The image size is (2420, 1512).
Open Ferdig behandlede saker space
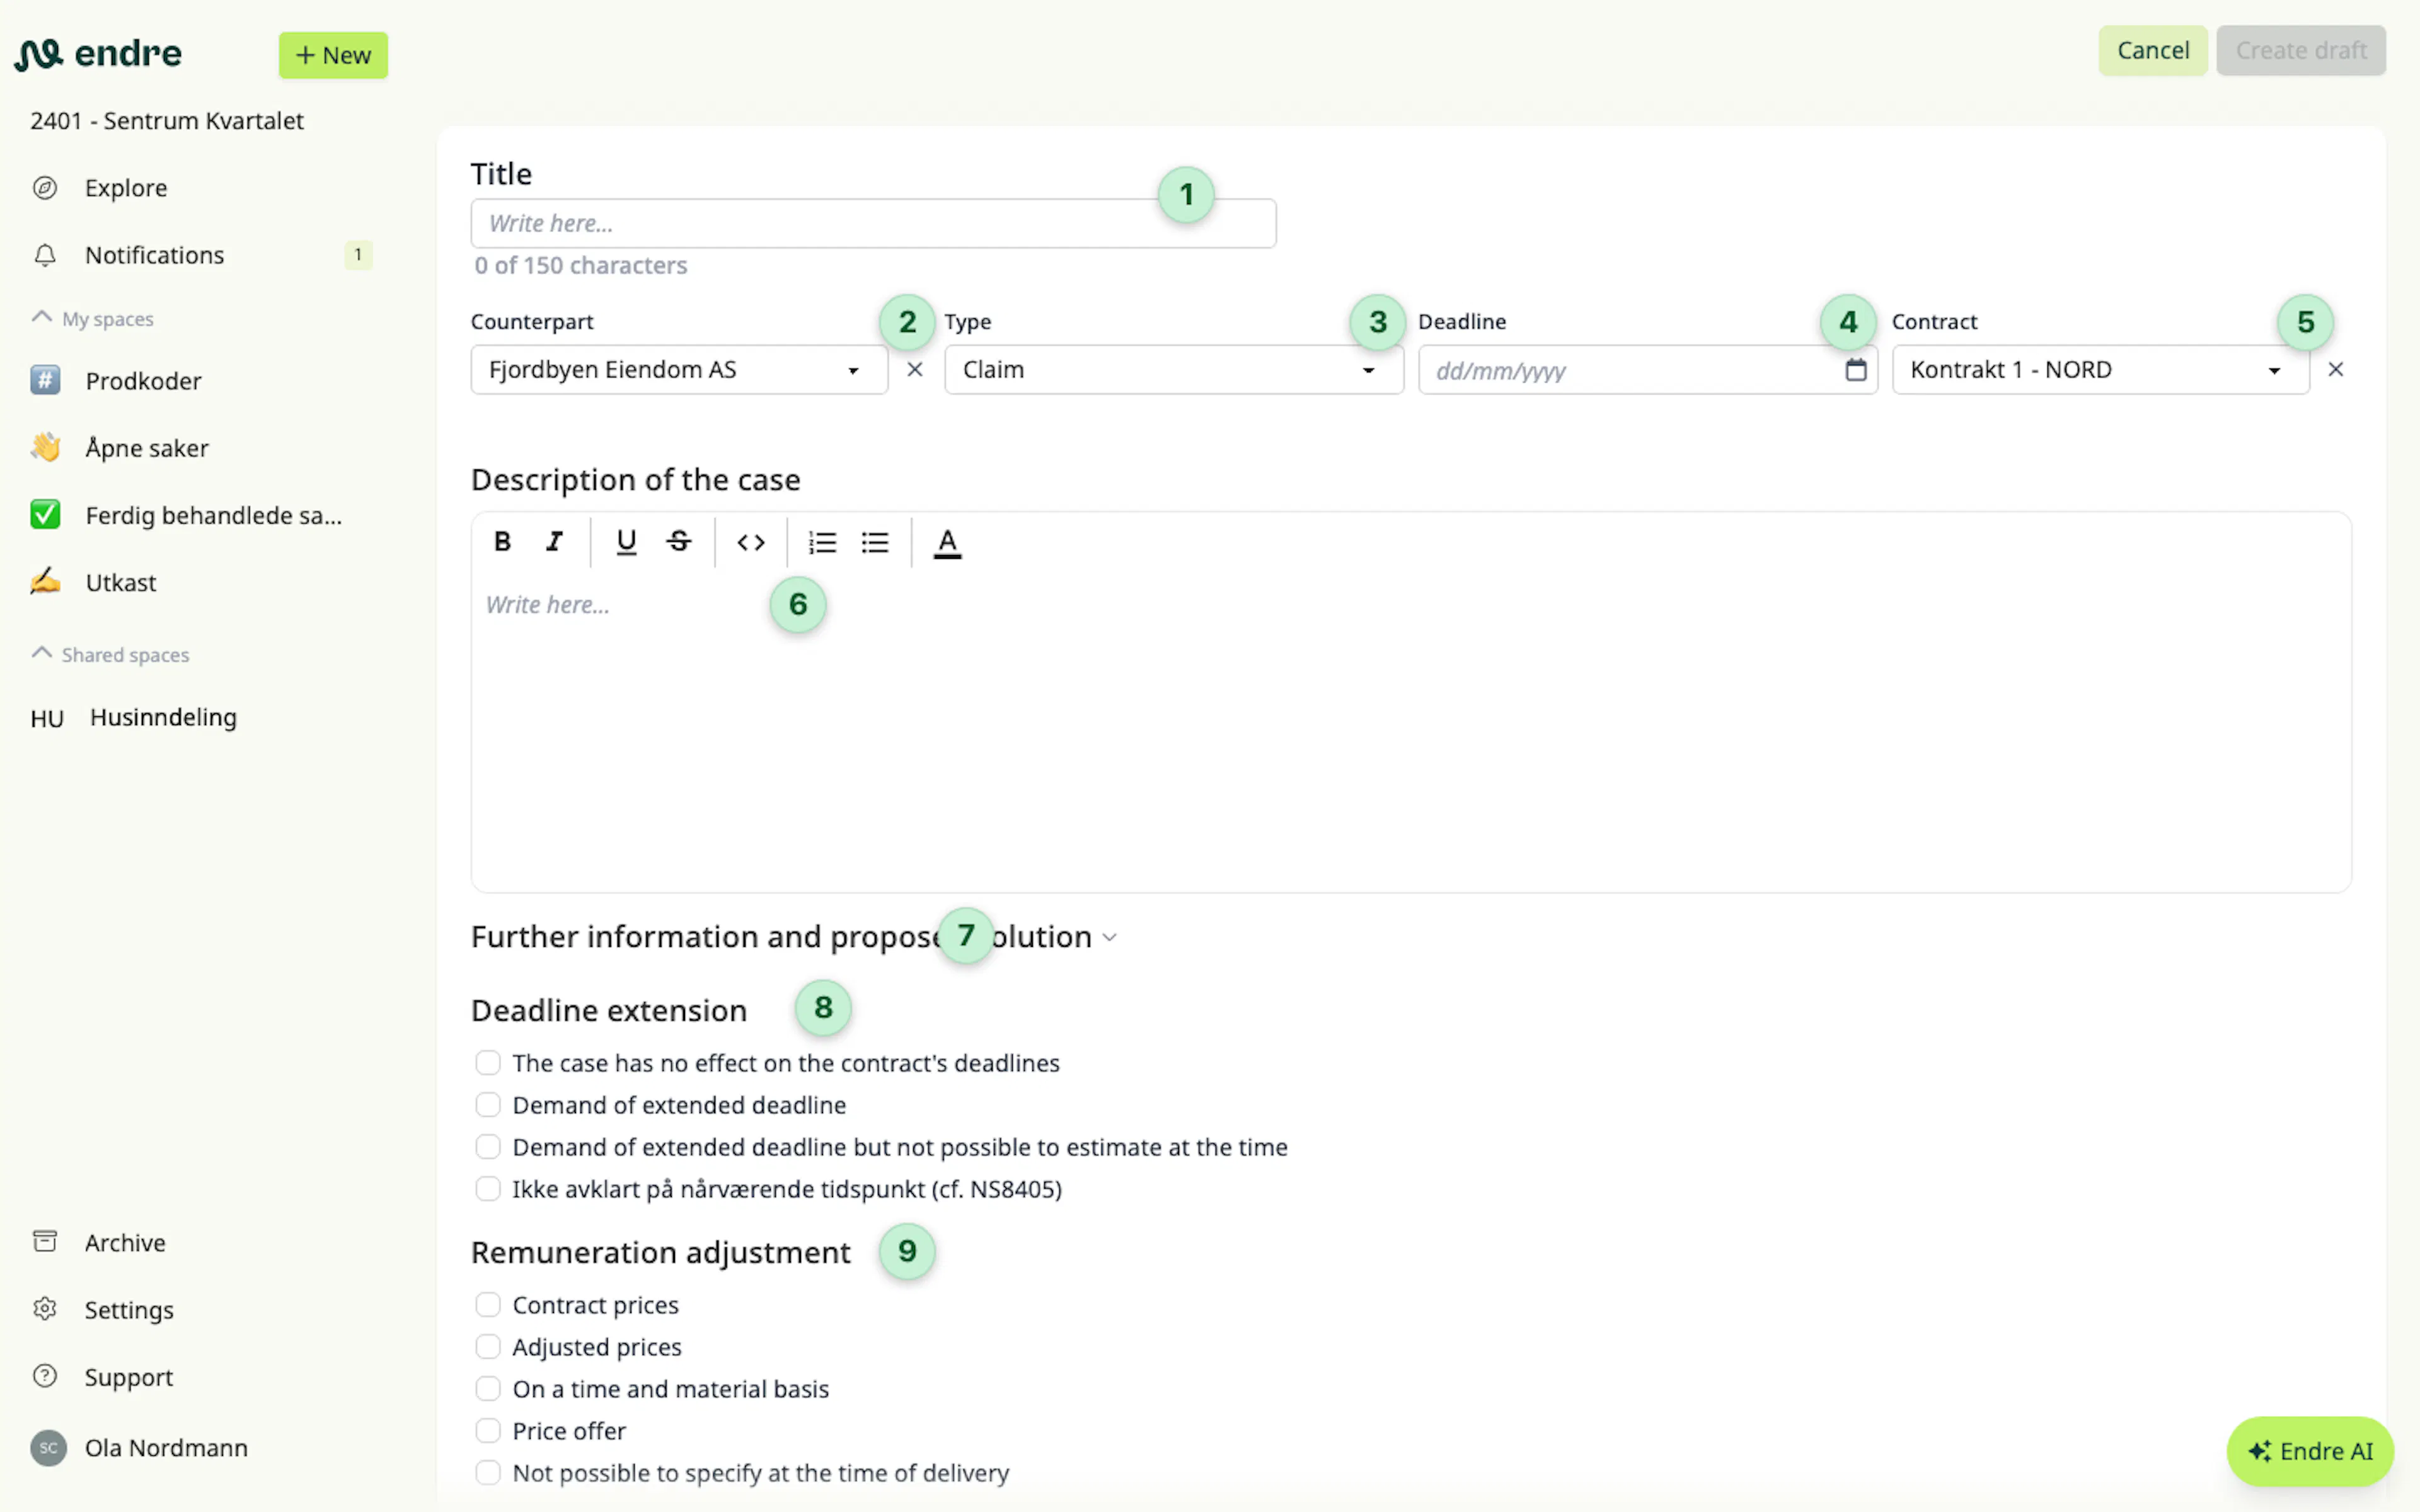pos(213,515)
